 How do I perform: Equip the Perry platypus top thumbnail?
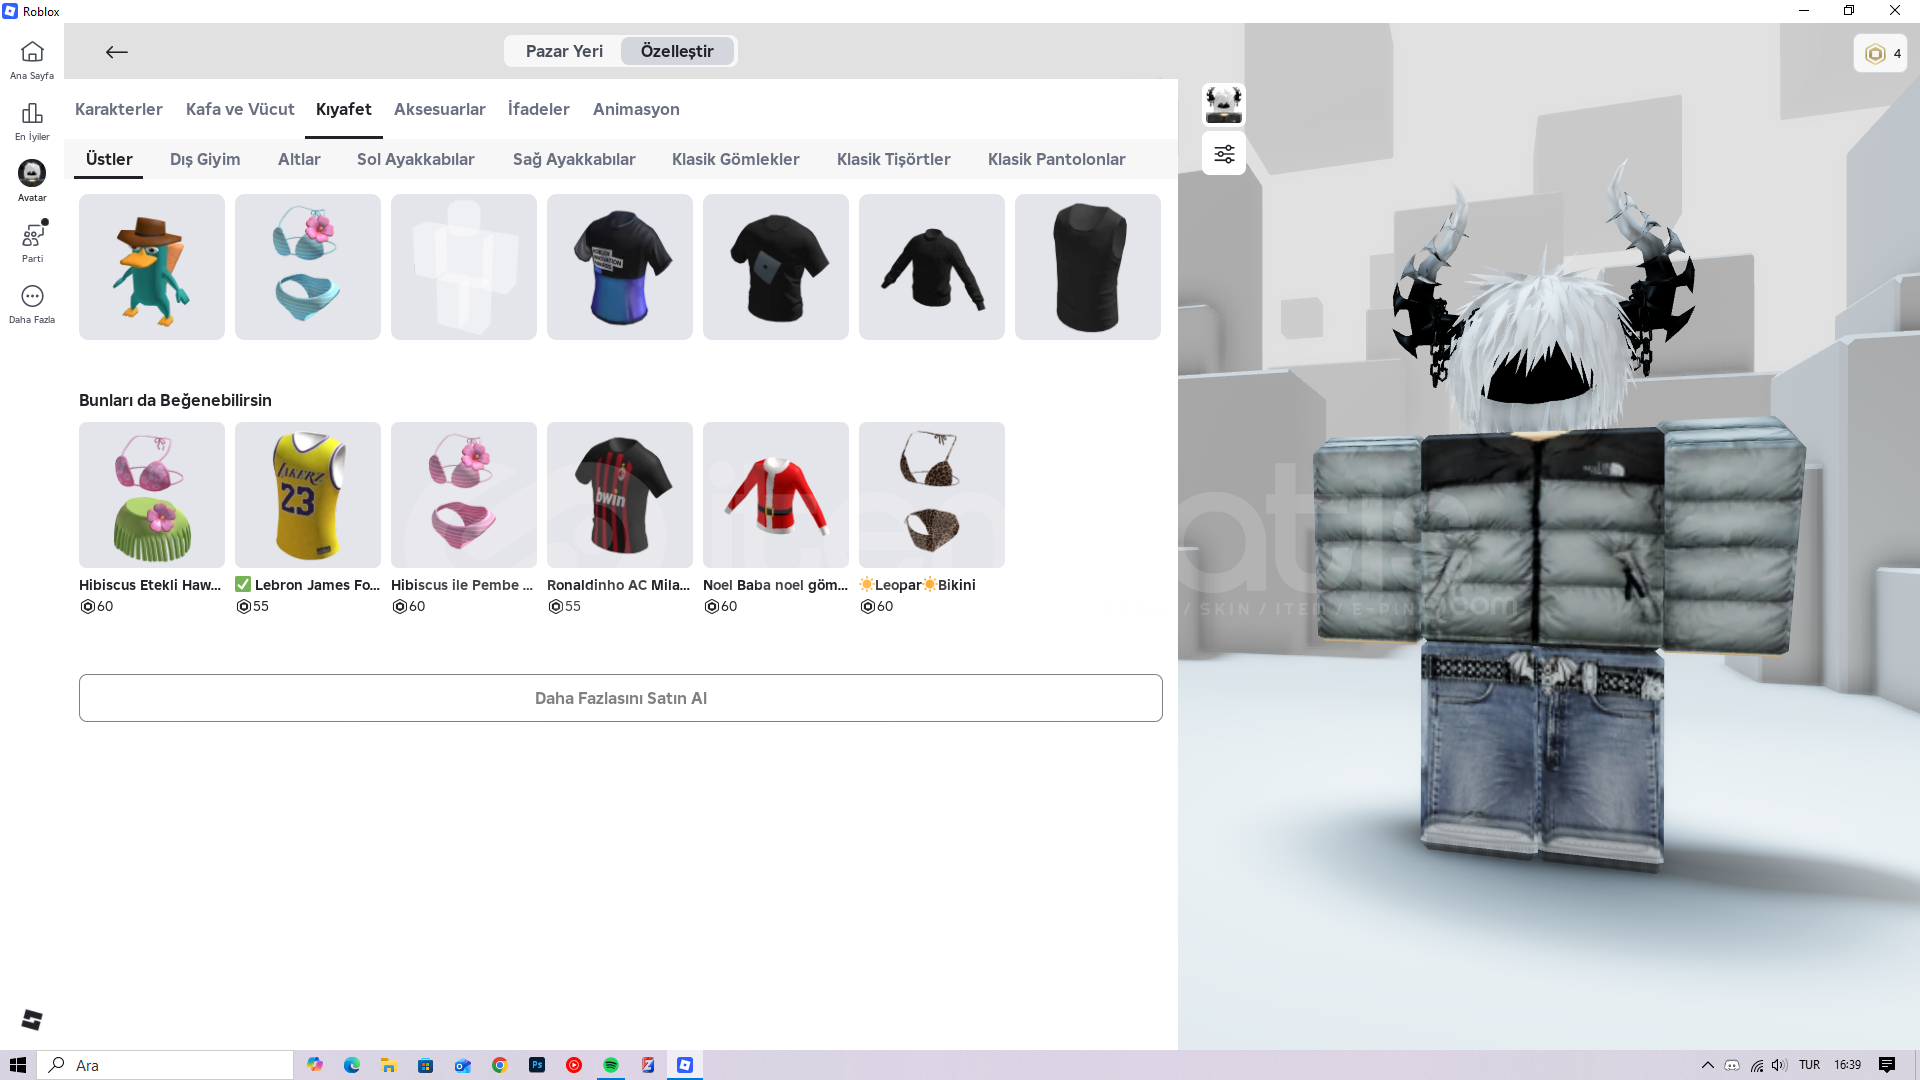152,267
